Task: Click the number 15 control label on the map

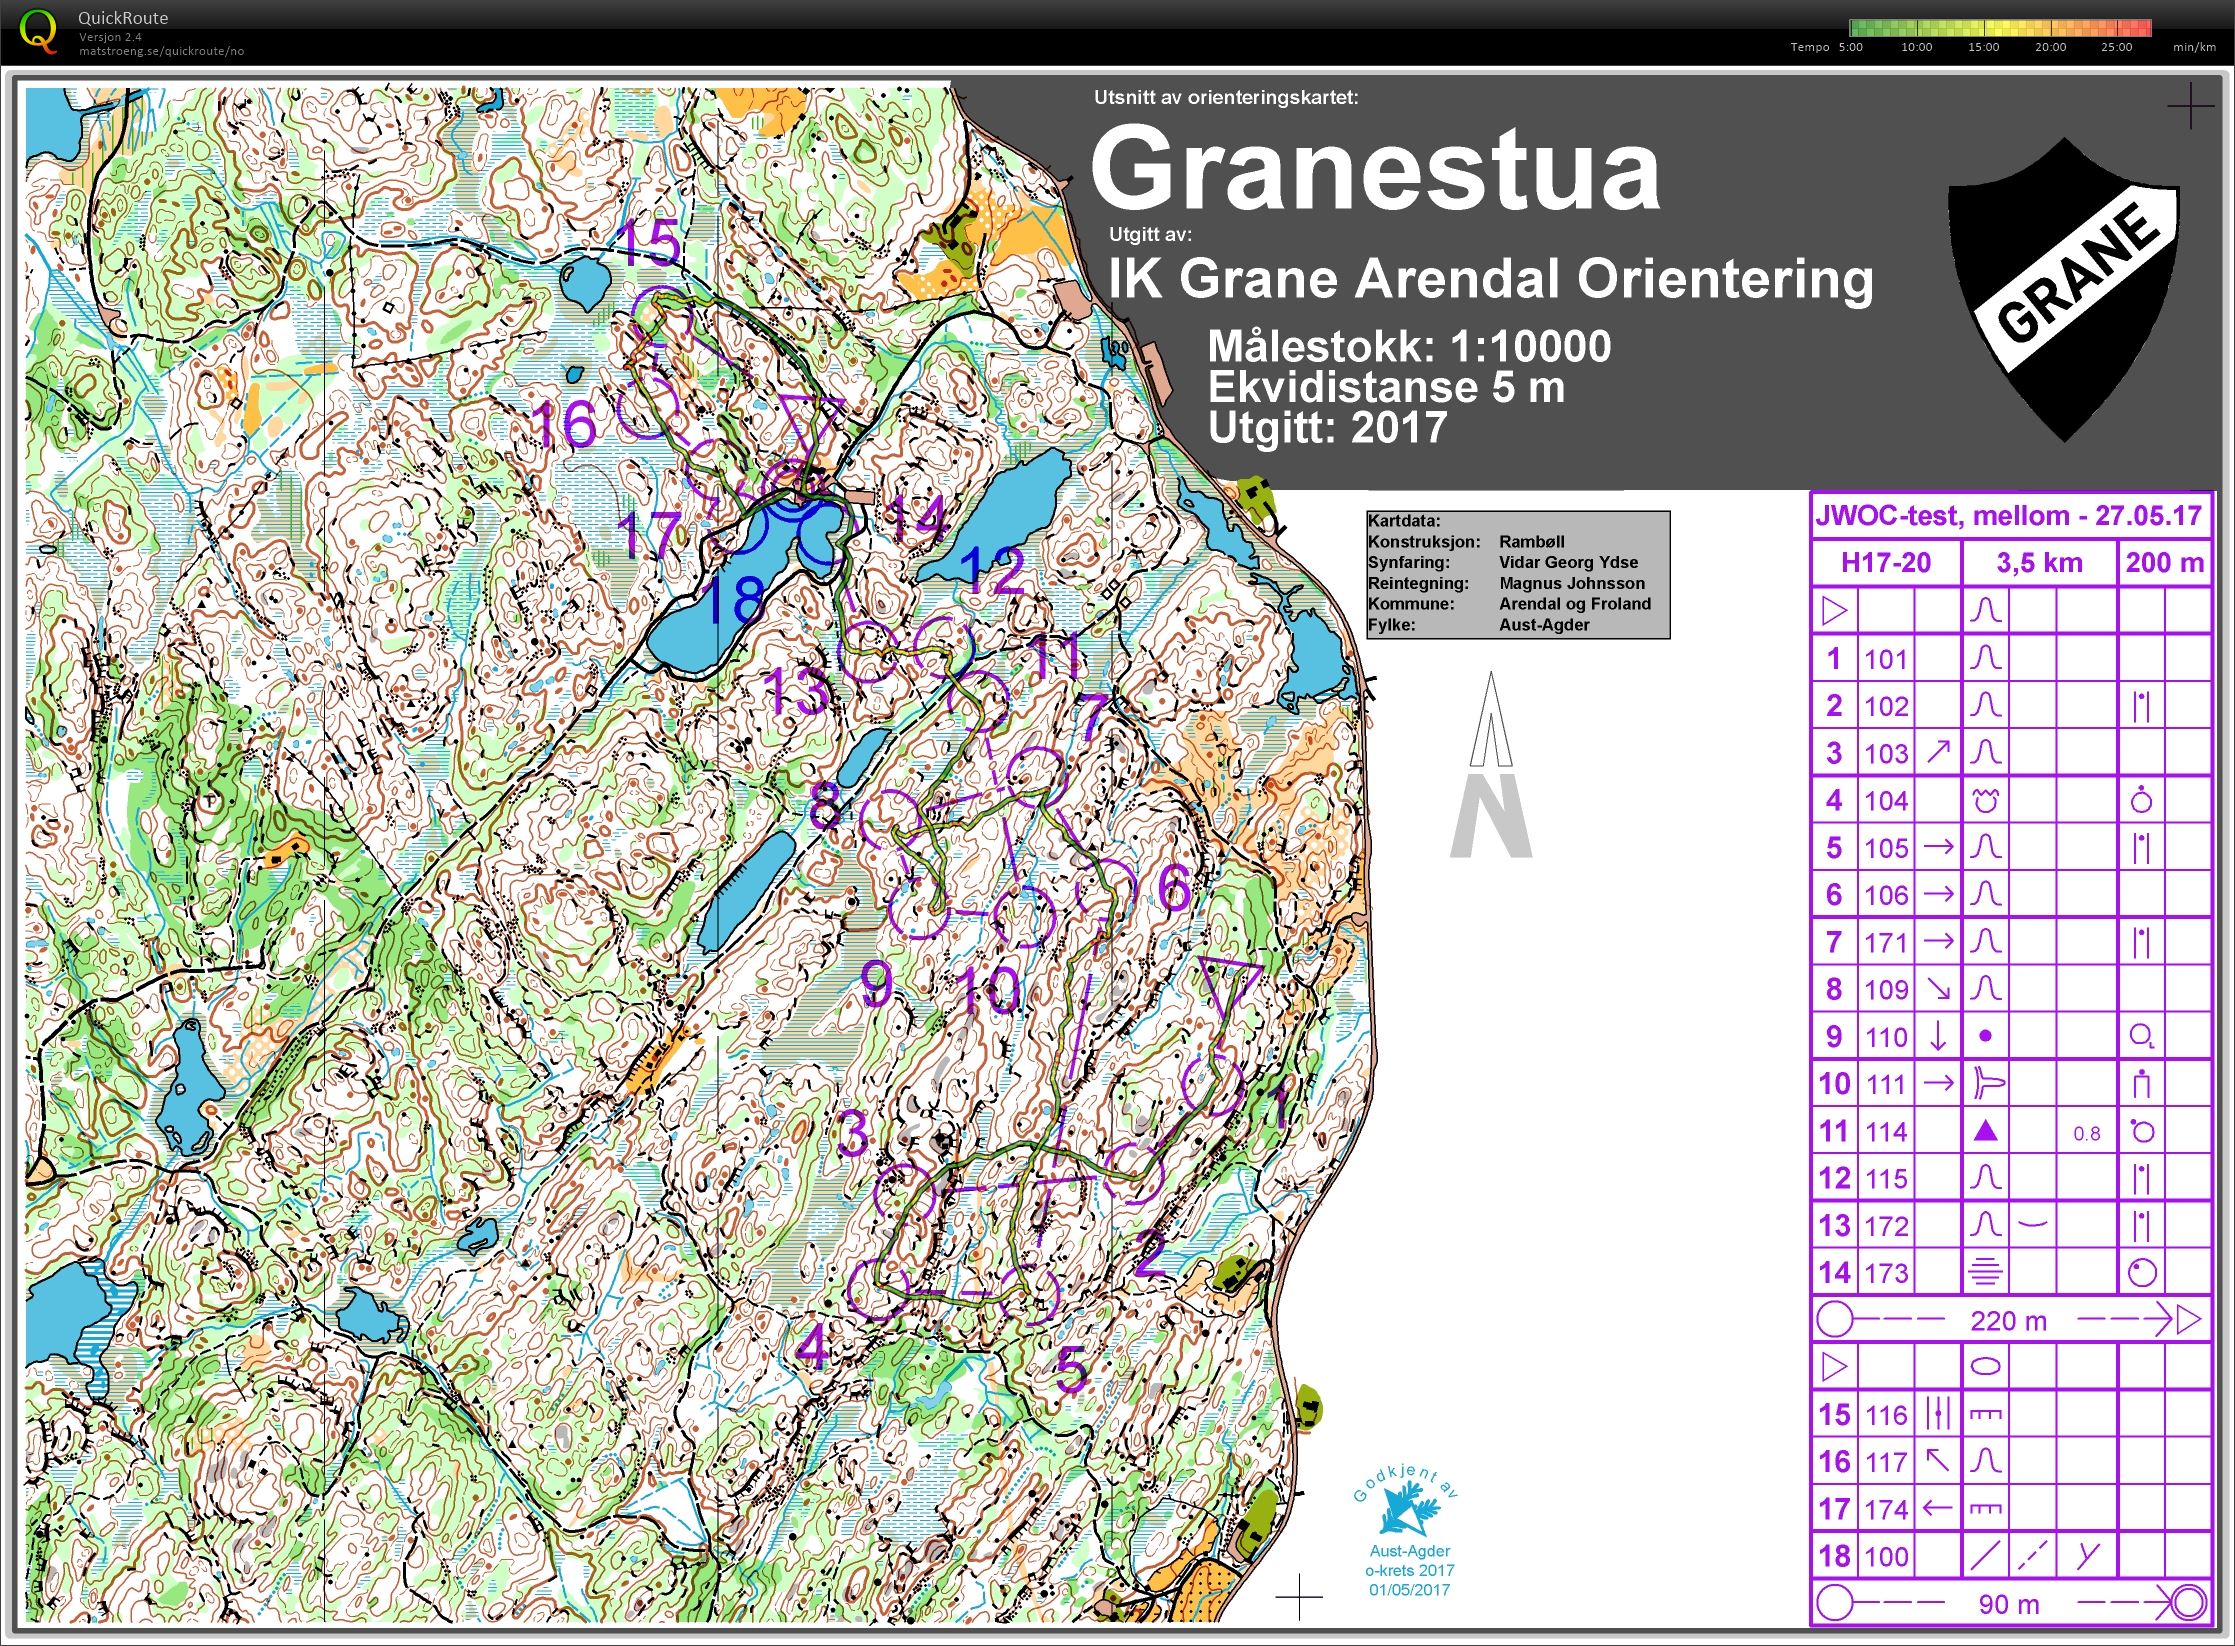Action: tap(648, 242)
